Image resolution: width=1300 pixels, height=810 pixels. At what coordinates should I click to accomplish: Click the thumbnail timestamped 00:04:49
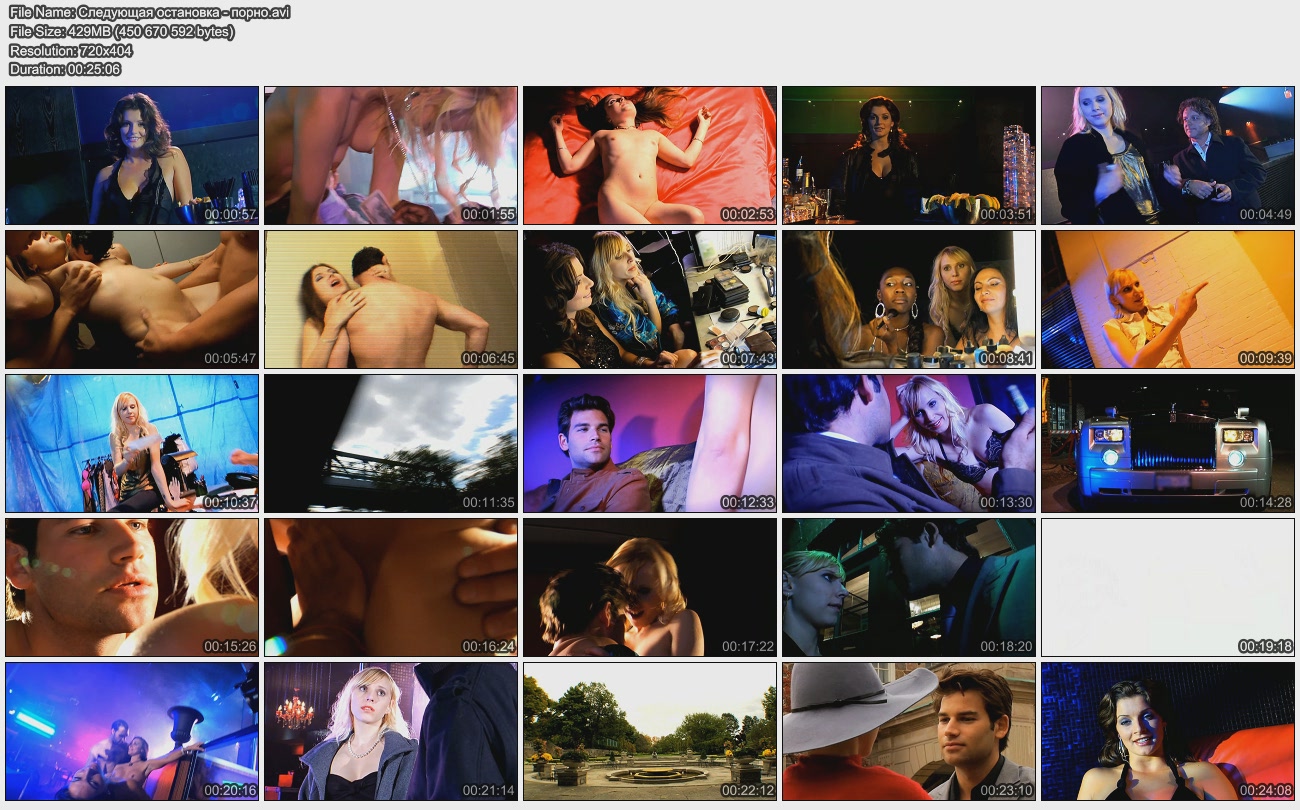1167,155
